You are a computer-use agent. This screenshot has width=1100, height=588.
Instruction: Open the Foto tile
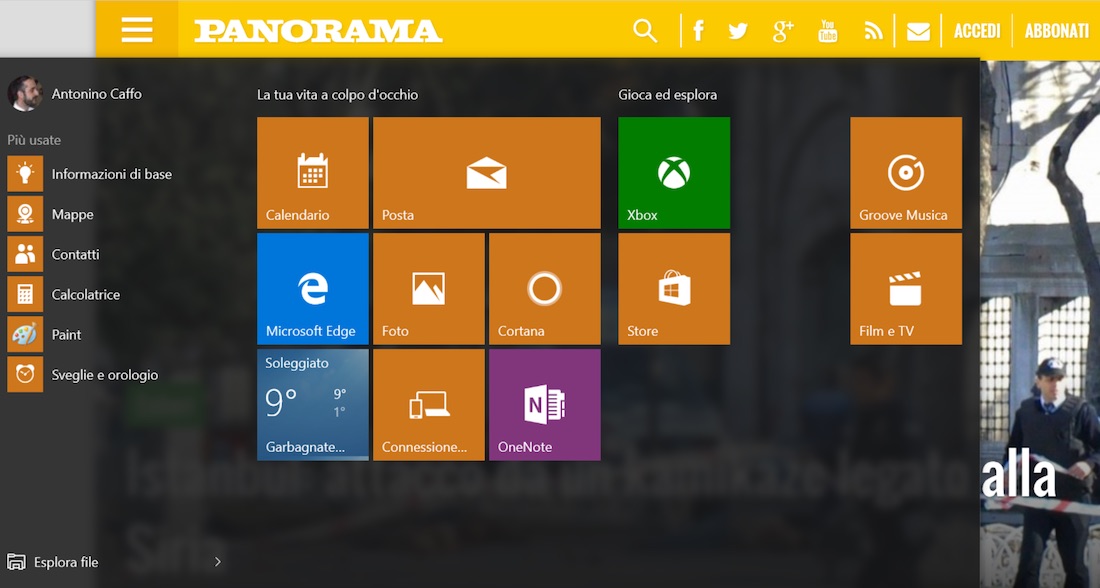(x=428, y=289)
